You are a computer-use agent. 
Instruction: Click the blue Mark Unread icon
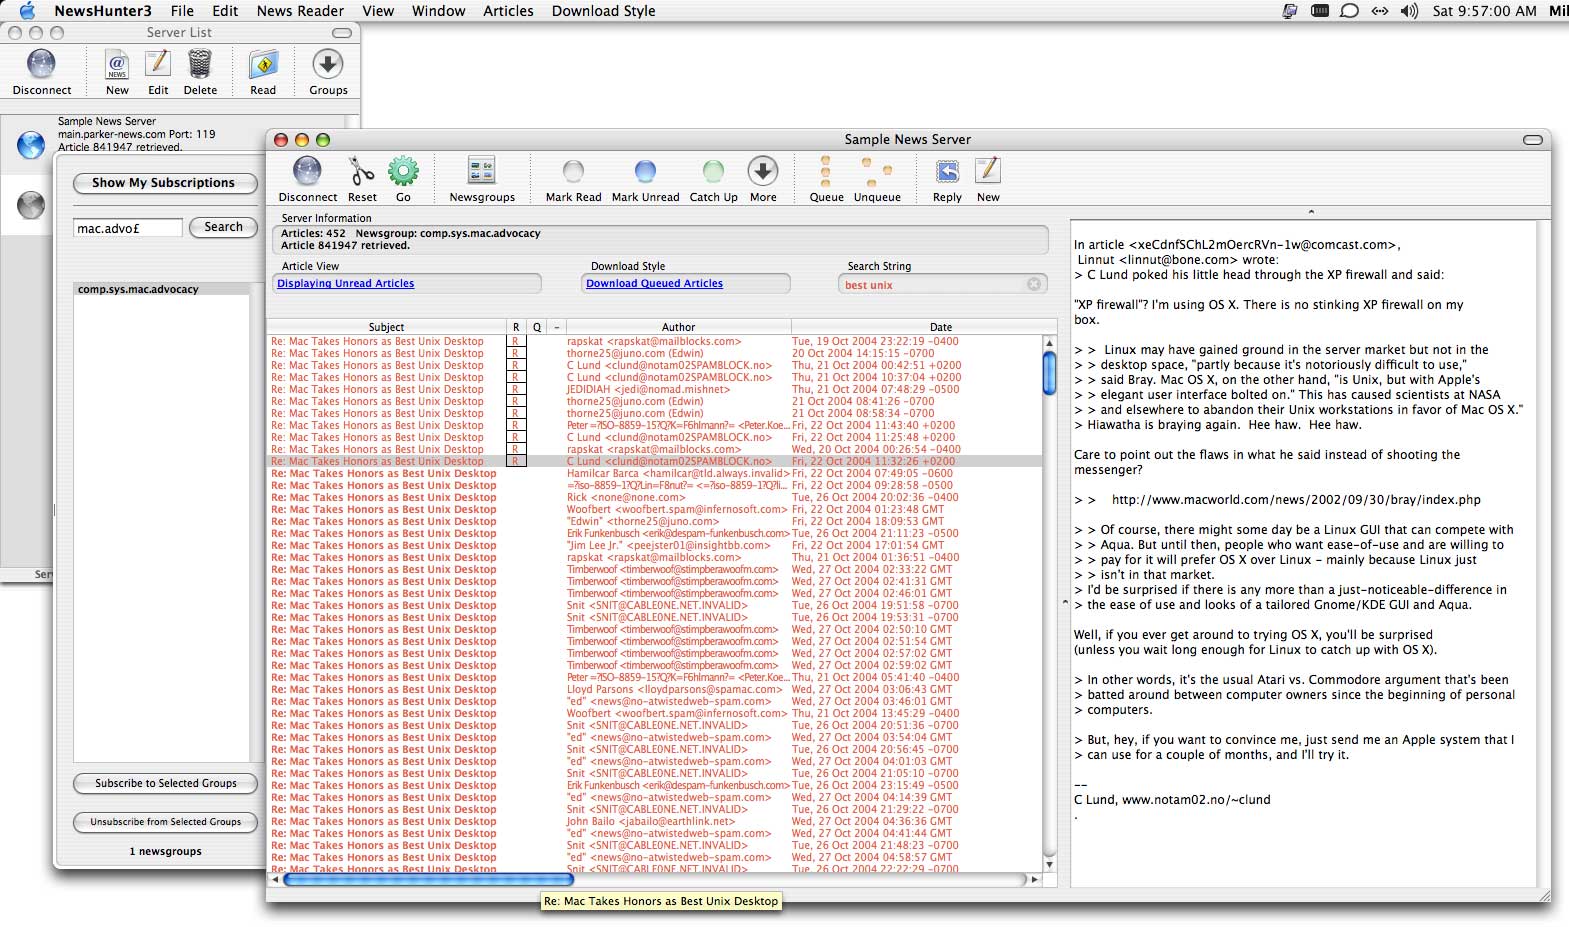645,172
